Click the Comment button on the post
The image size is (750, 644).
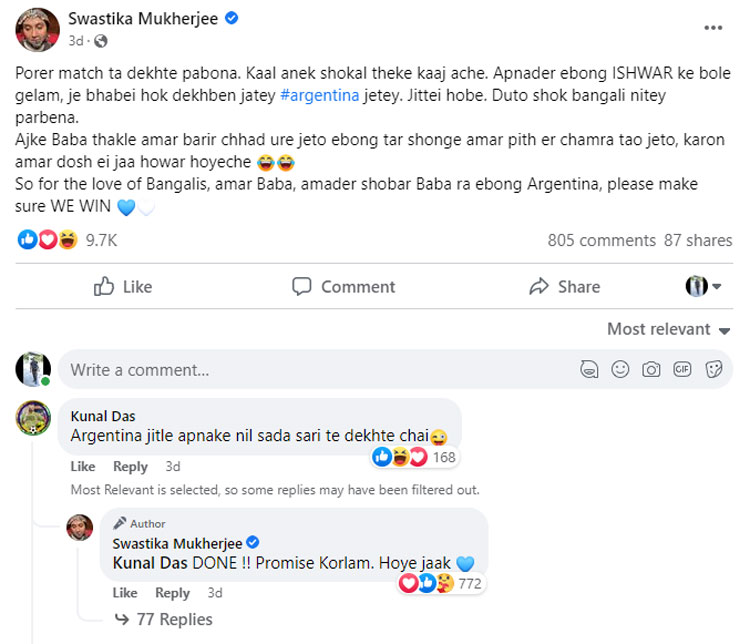(344, 287)
